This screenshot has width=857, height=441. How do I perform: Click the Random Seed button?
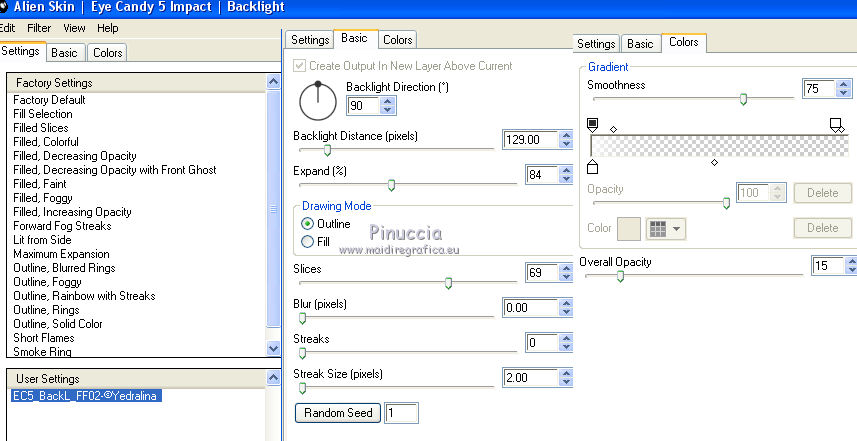click(x=338, y=413)
